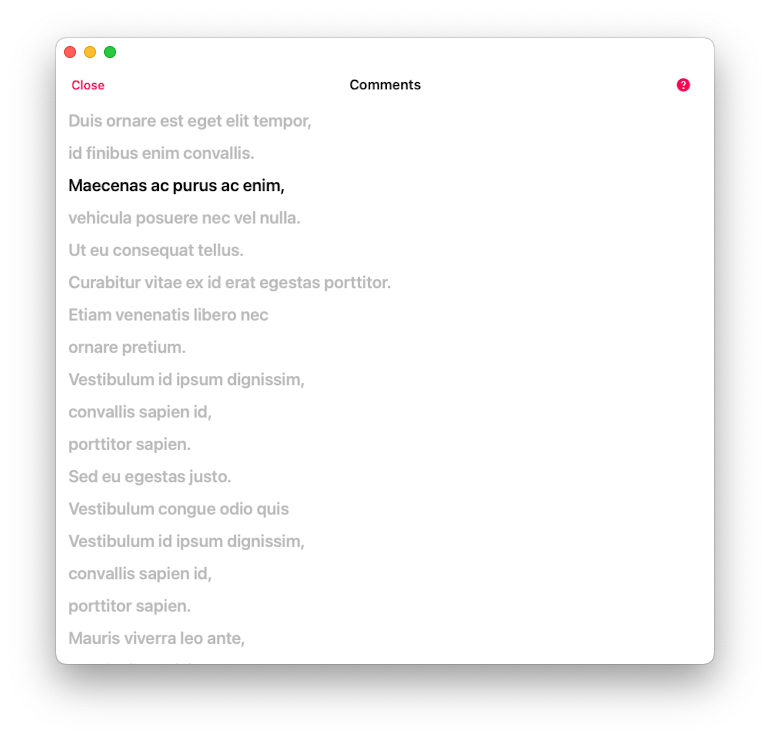Click "Vestibulum id ipsum dignissim," below "Vestibulum congue odio quis"

coord(186,541)
